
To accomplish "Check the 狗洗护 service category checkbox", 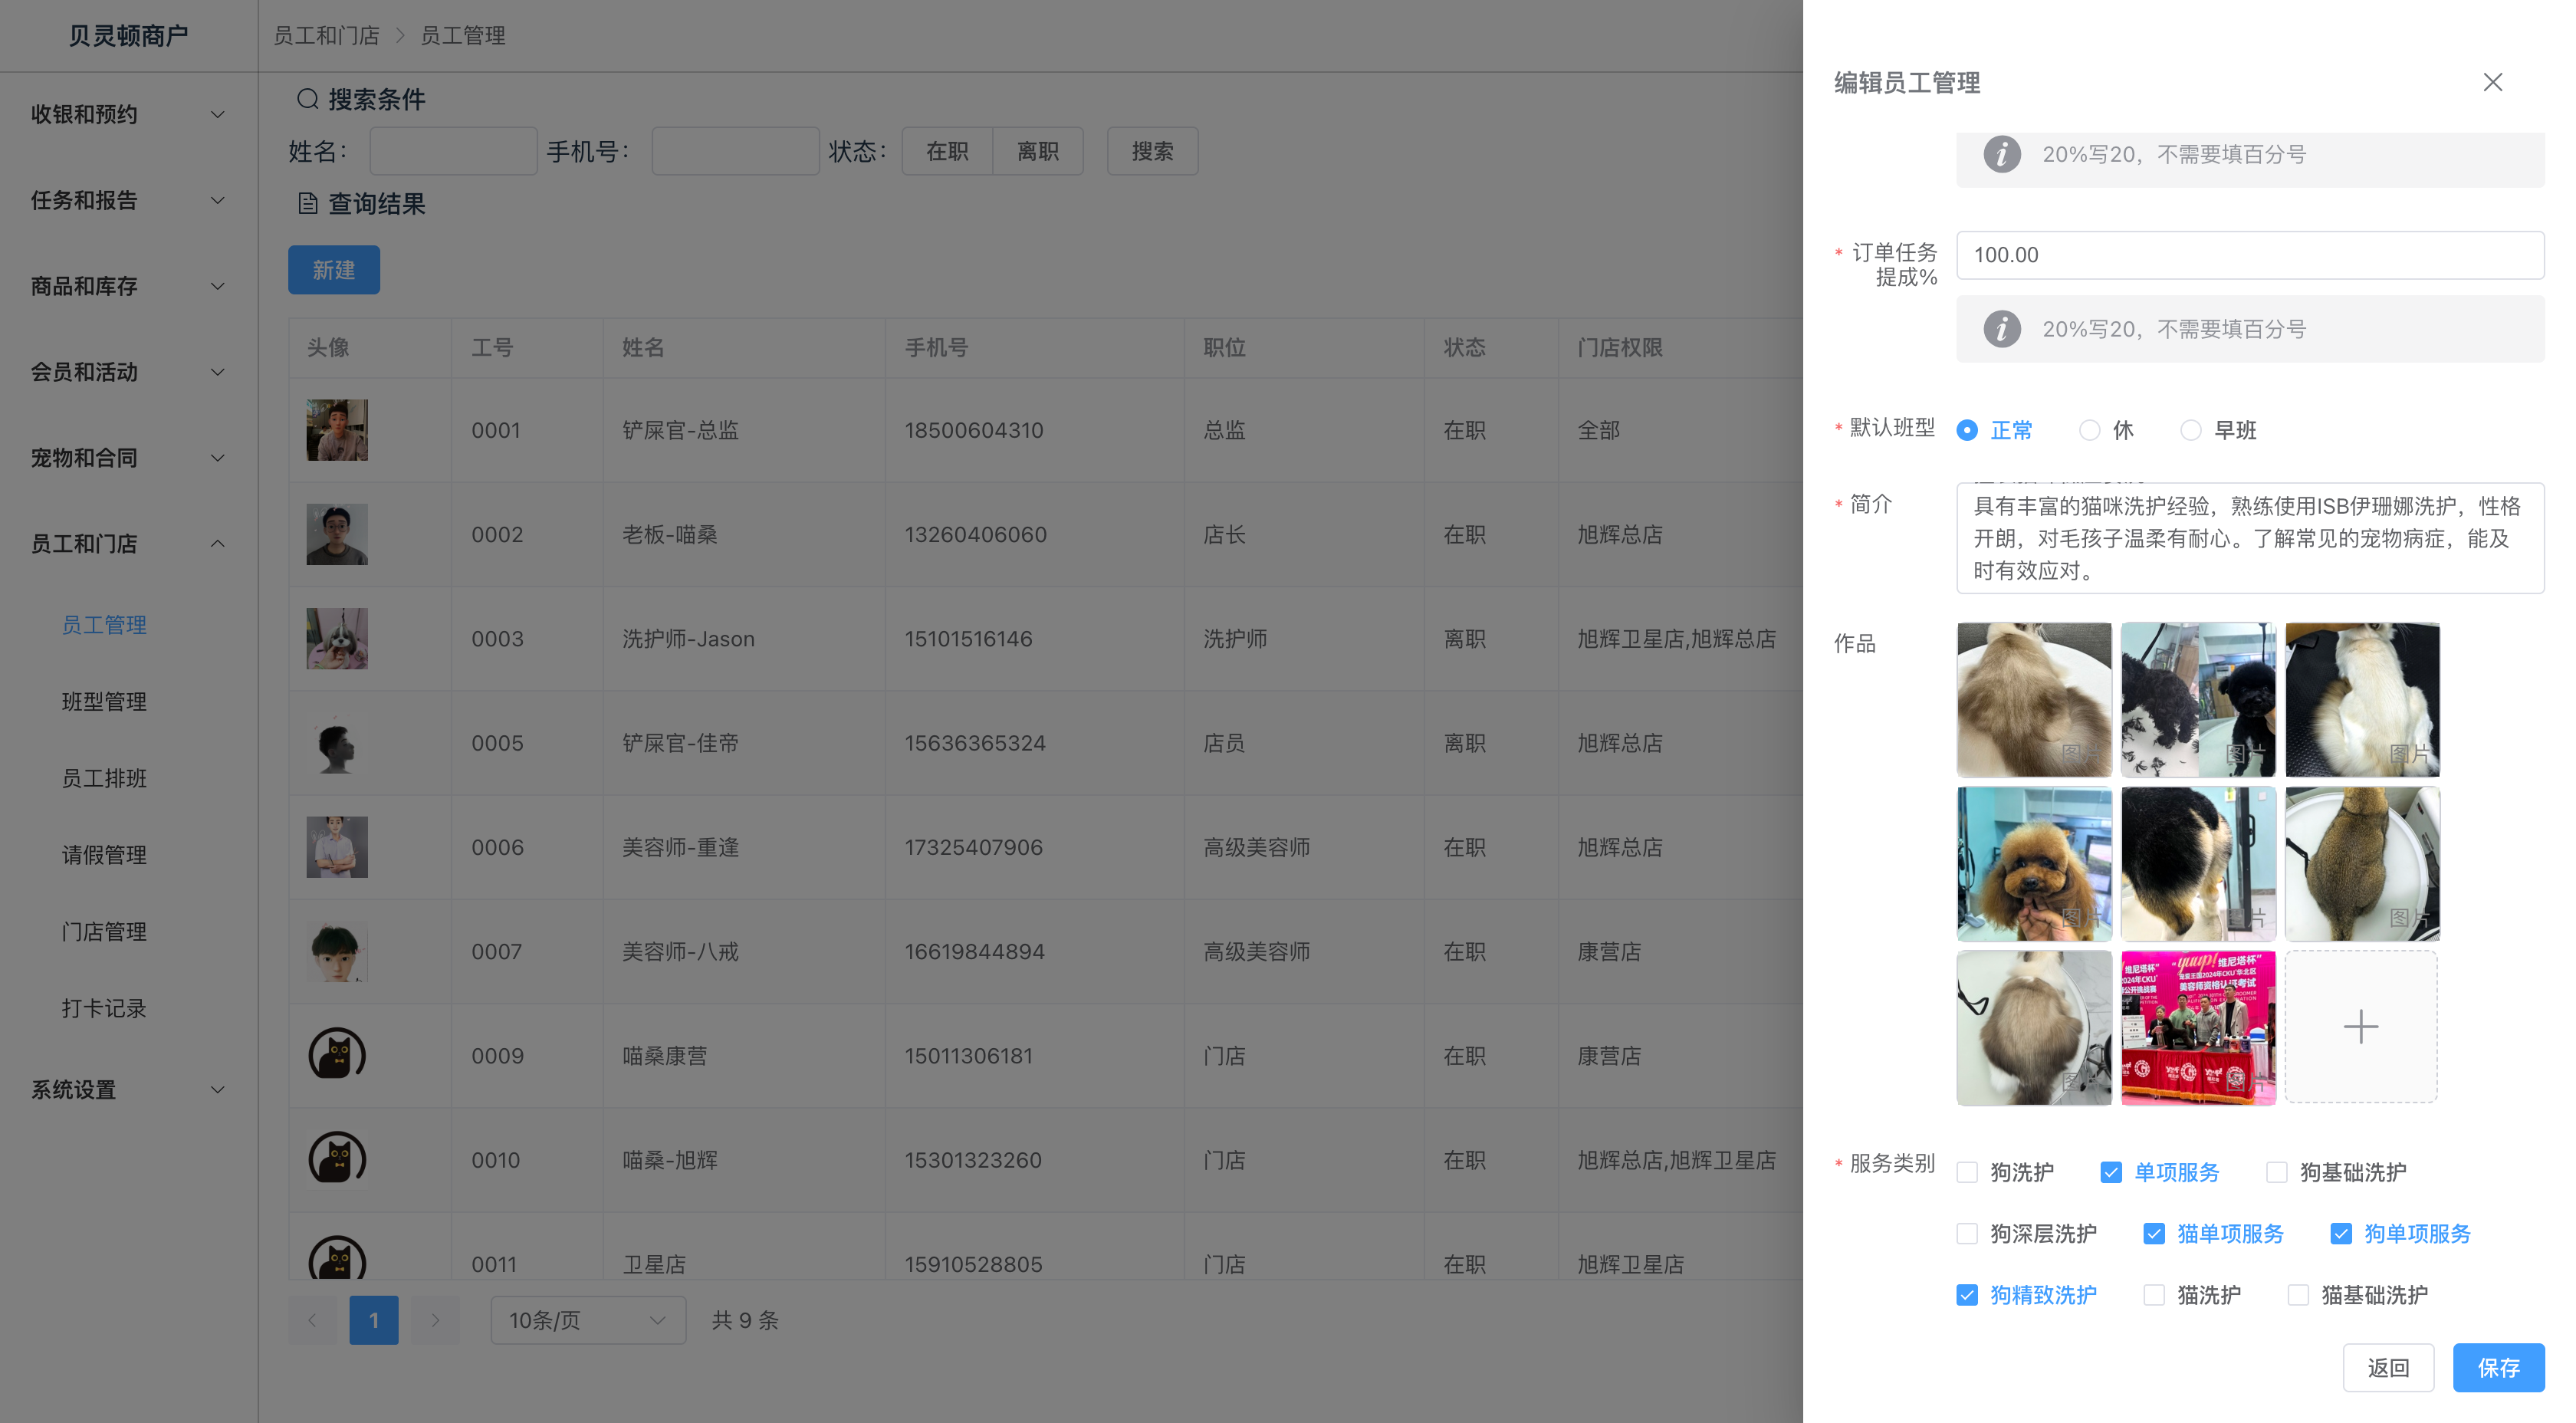I will [1967, 1172].
